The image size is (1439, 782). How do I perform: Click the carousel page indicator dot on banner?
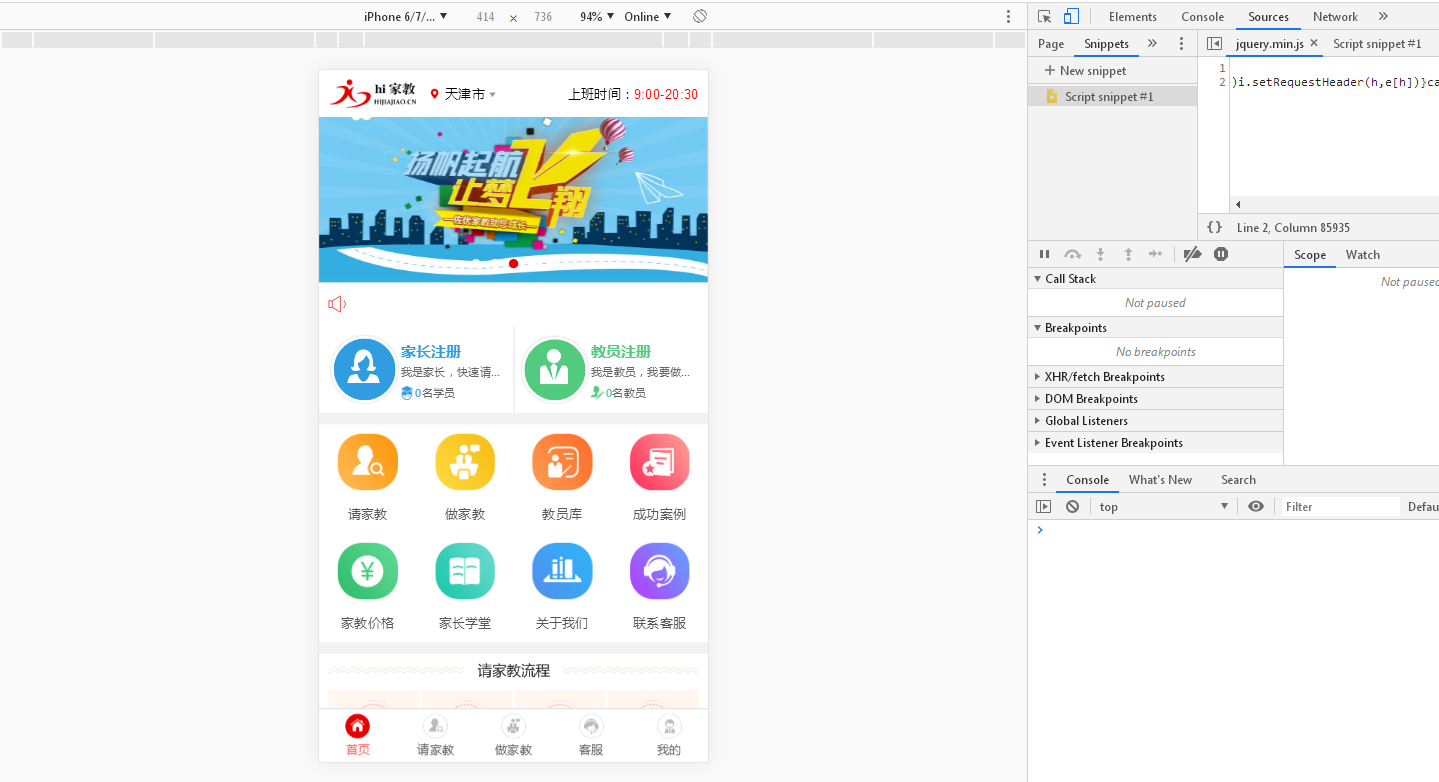click(x=513, y=263)
